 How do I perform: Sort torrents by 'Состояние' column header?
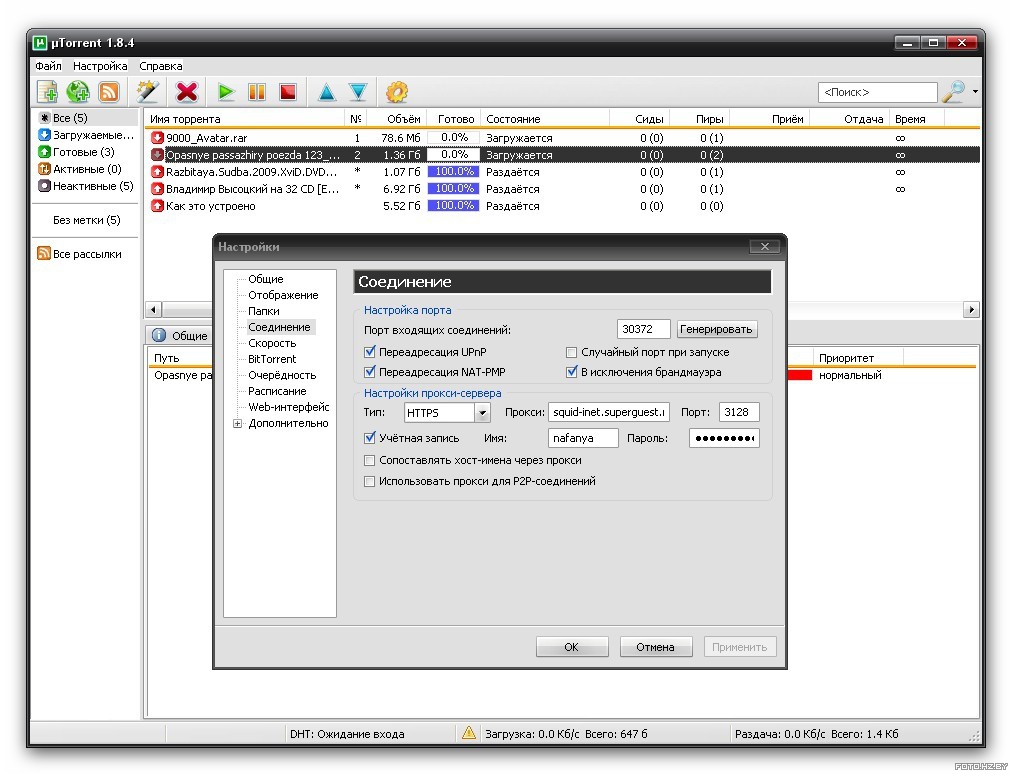[545, 119]
